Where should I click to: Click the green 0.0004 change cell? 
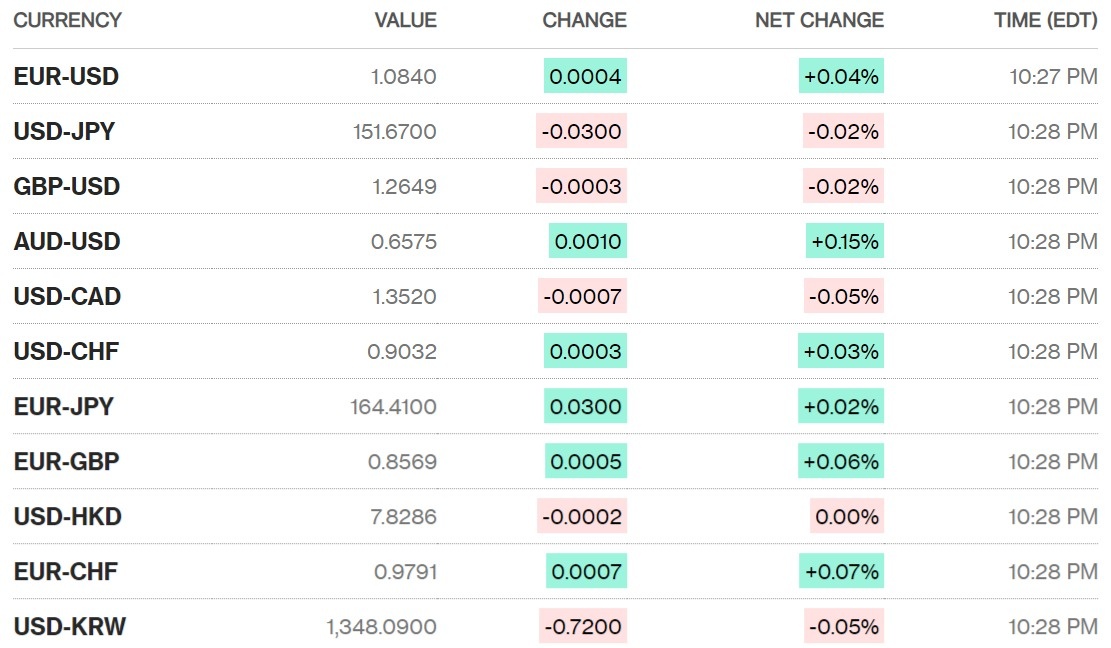pyautogui.click(x=586, y=77)
